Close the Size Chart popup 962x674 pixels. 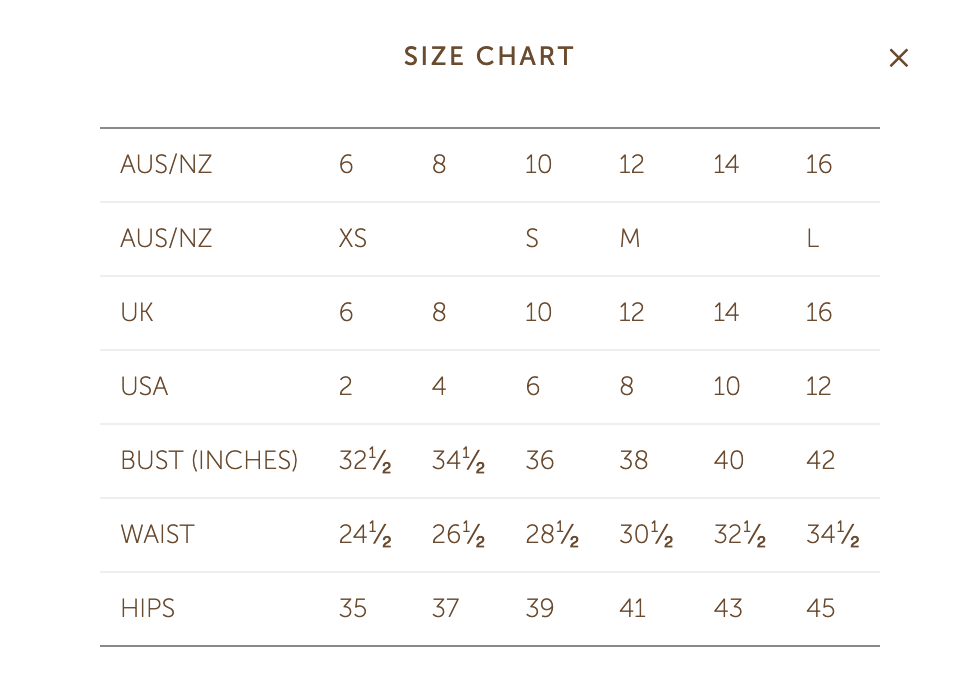898,58
